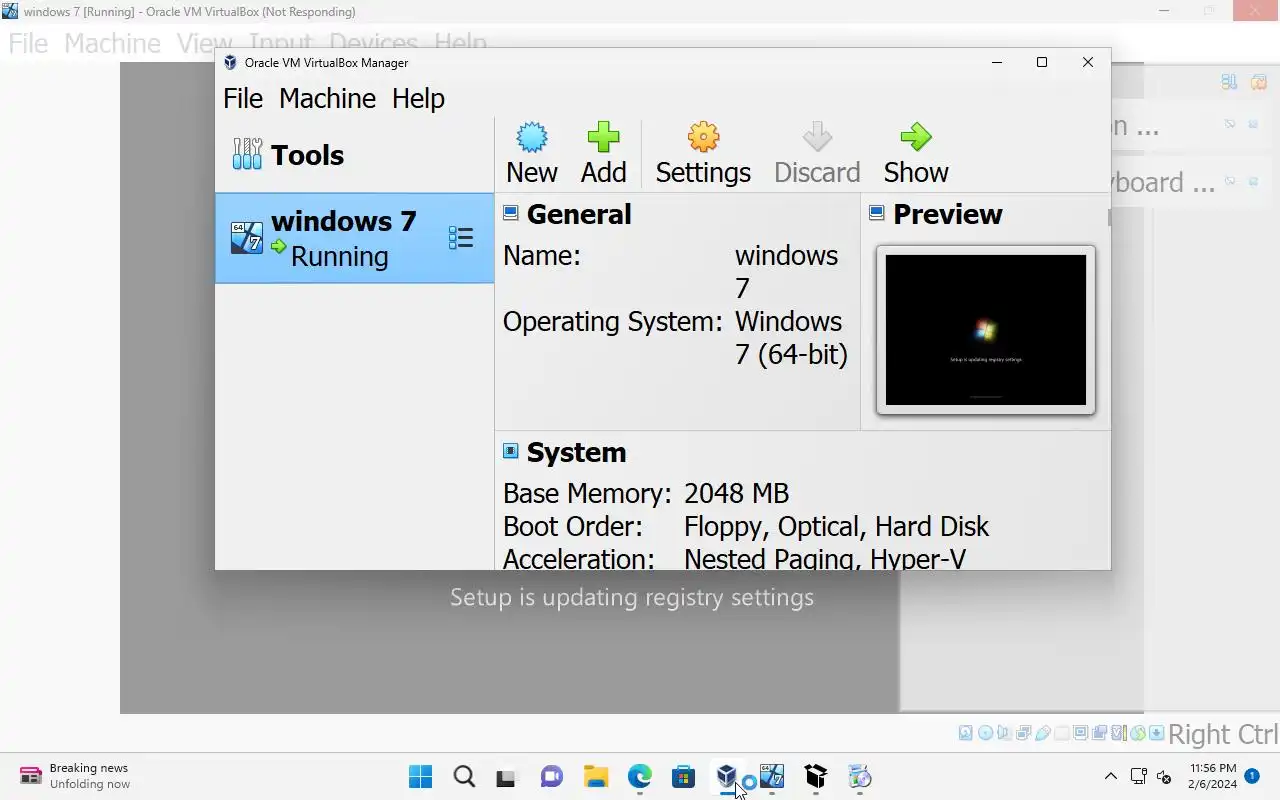Click the blue notification count badge
The image size is (1280, 800).
(x=1252, y=776)
